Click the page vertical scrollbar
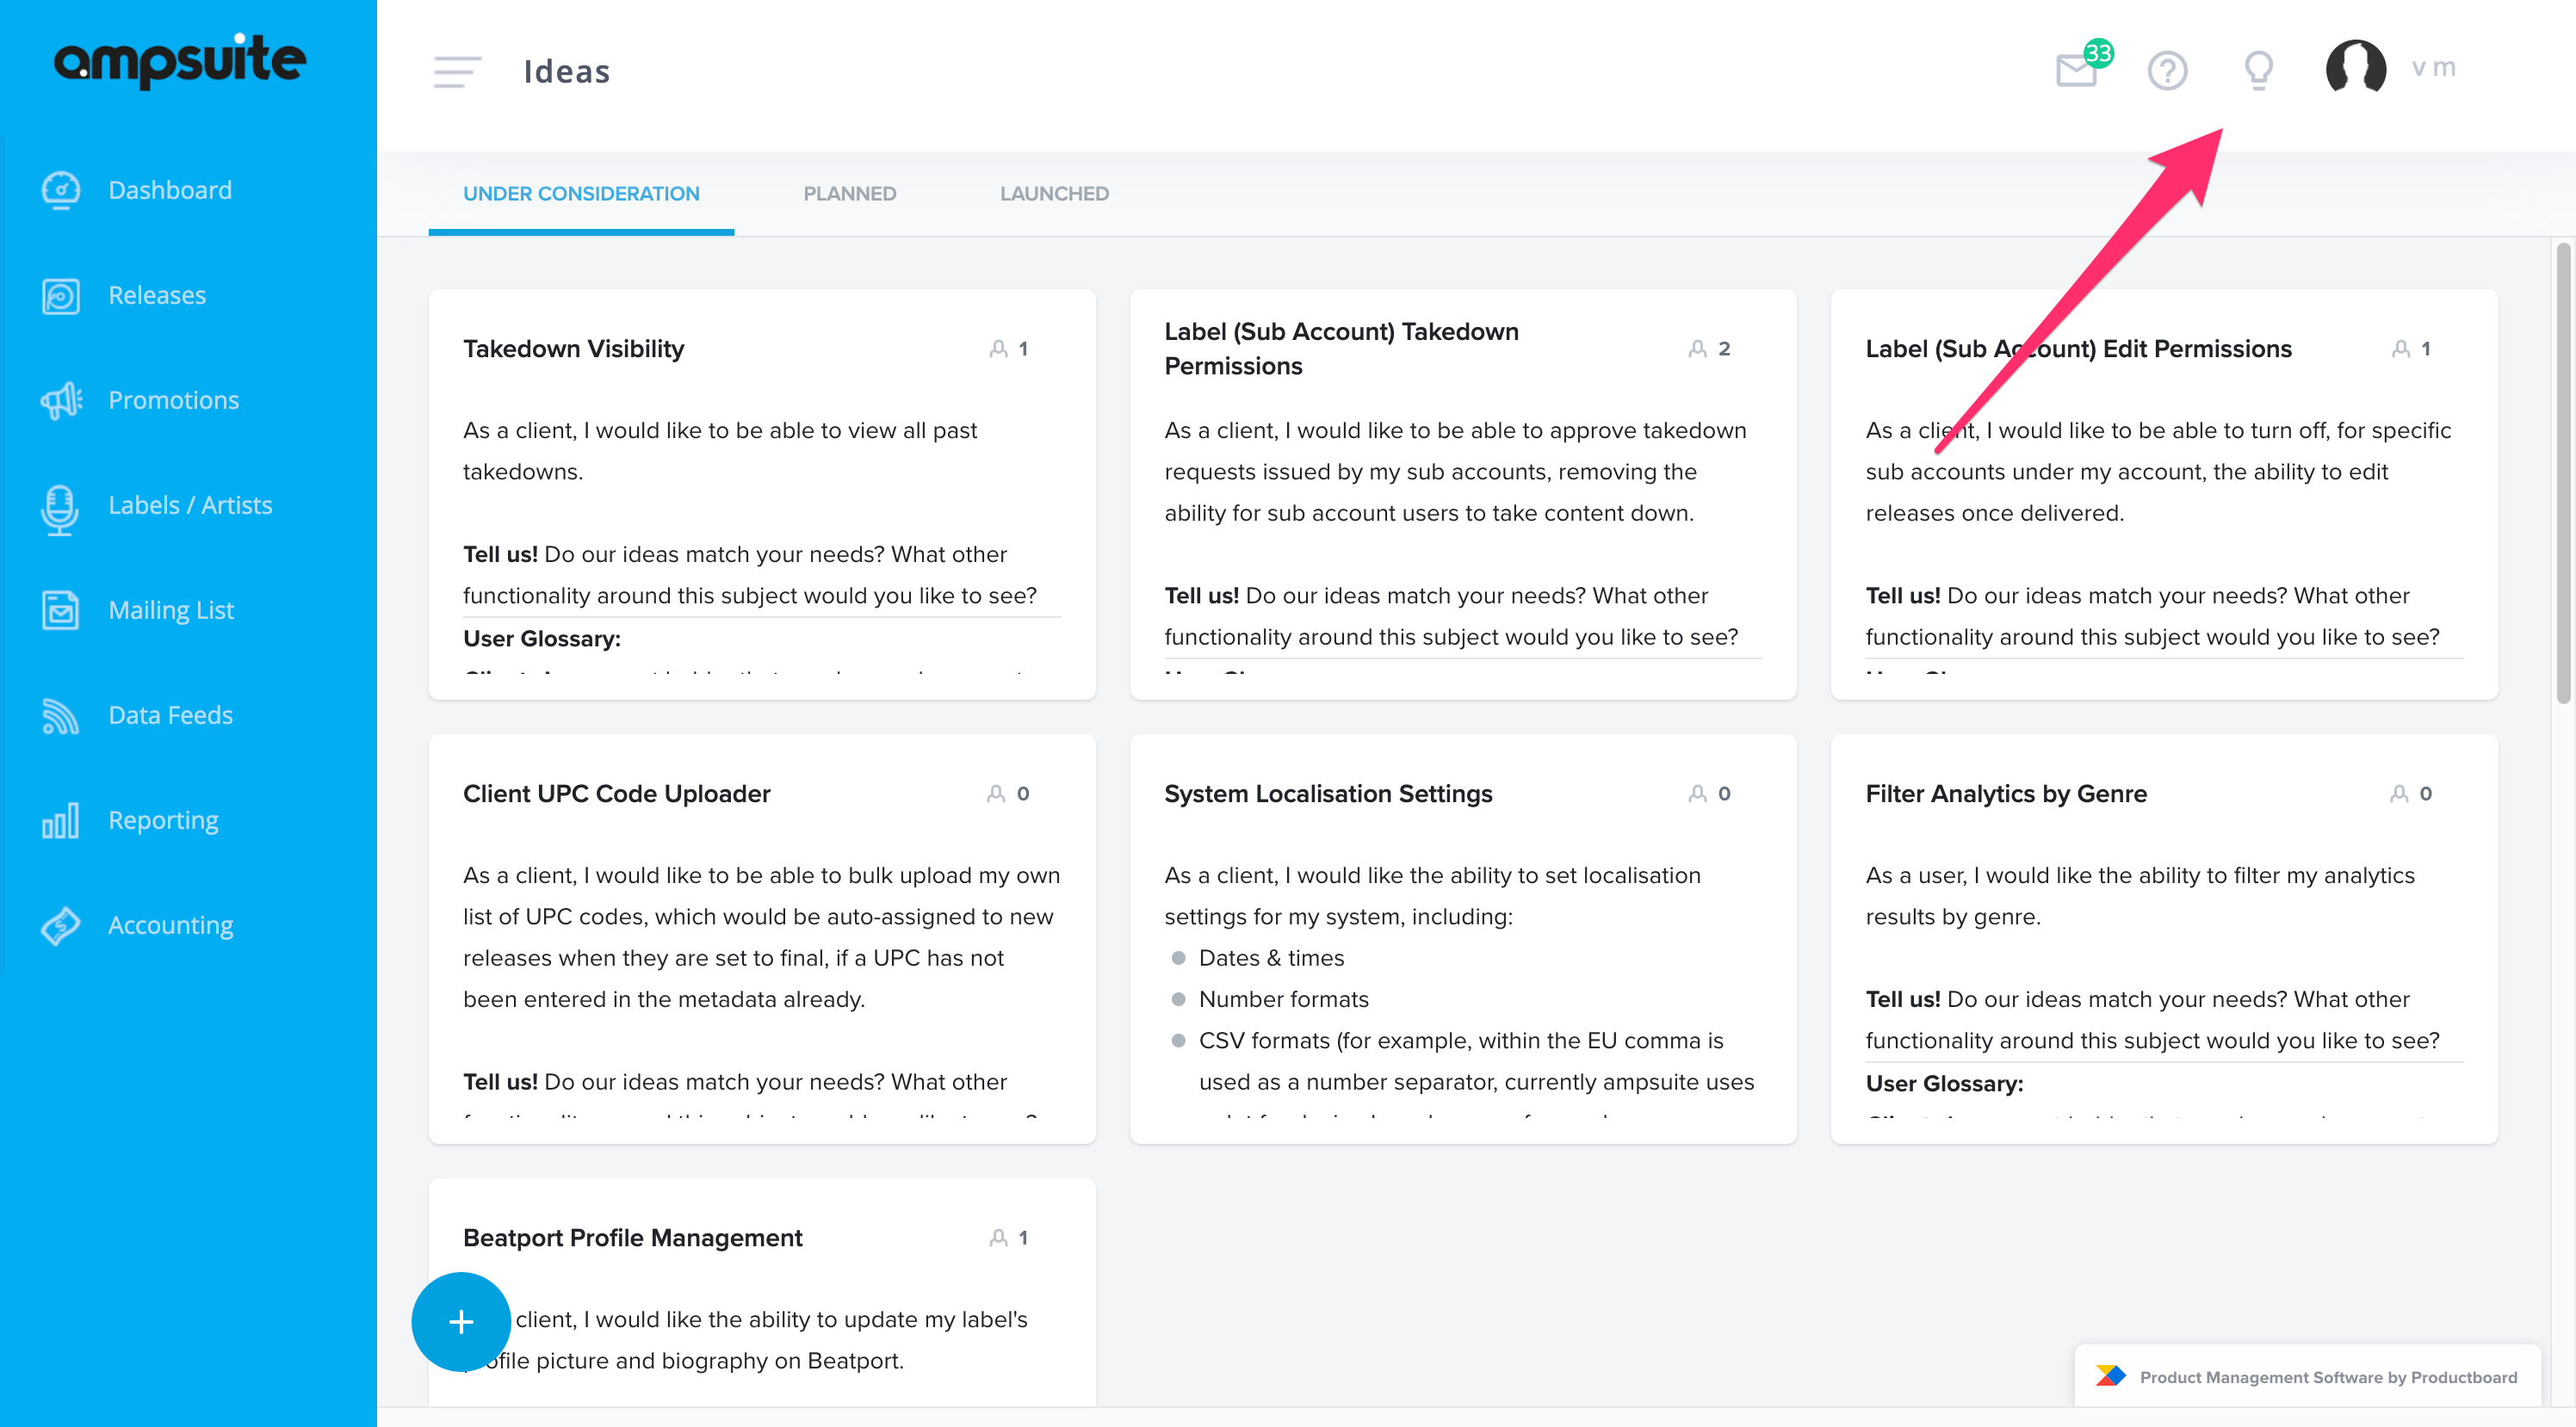2576x1427 pixels. [2562, 473]
